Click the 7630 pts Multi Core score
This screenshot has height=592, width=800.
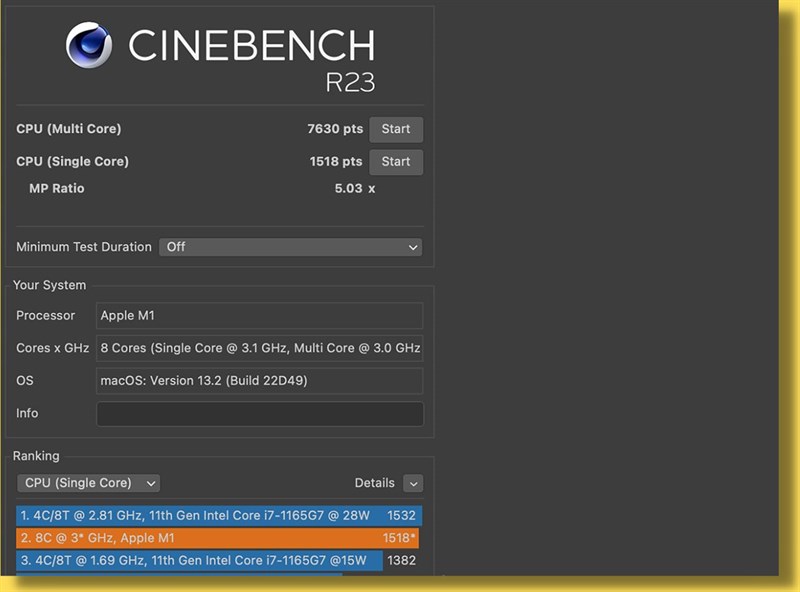click(x=335, y=129)
